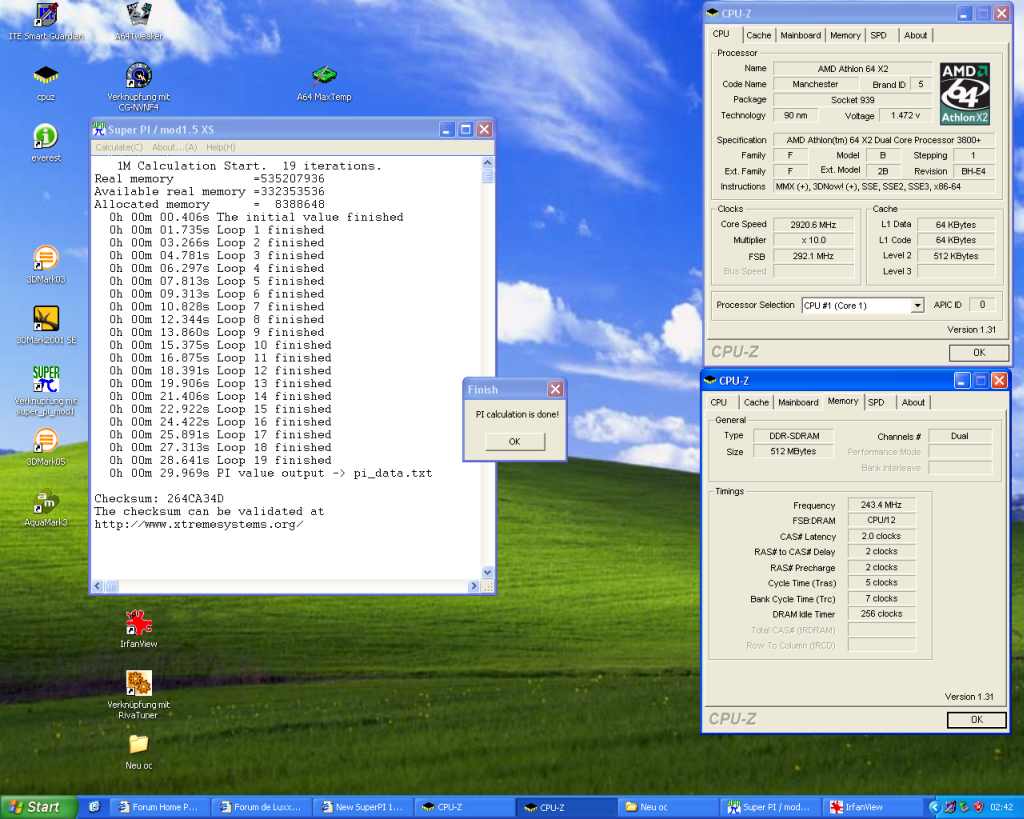Viewport: 1024px width, 819px height.
Task: Click the Code Name value Manchester
Action: click(x=815, y=84)
